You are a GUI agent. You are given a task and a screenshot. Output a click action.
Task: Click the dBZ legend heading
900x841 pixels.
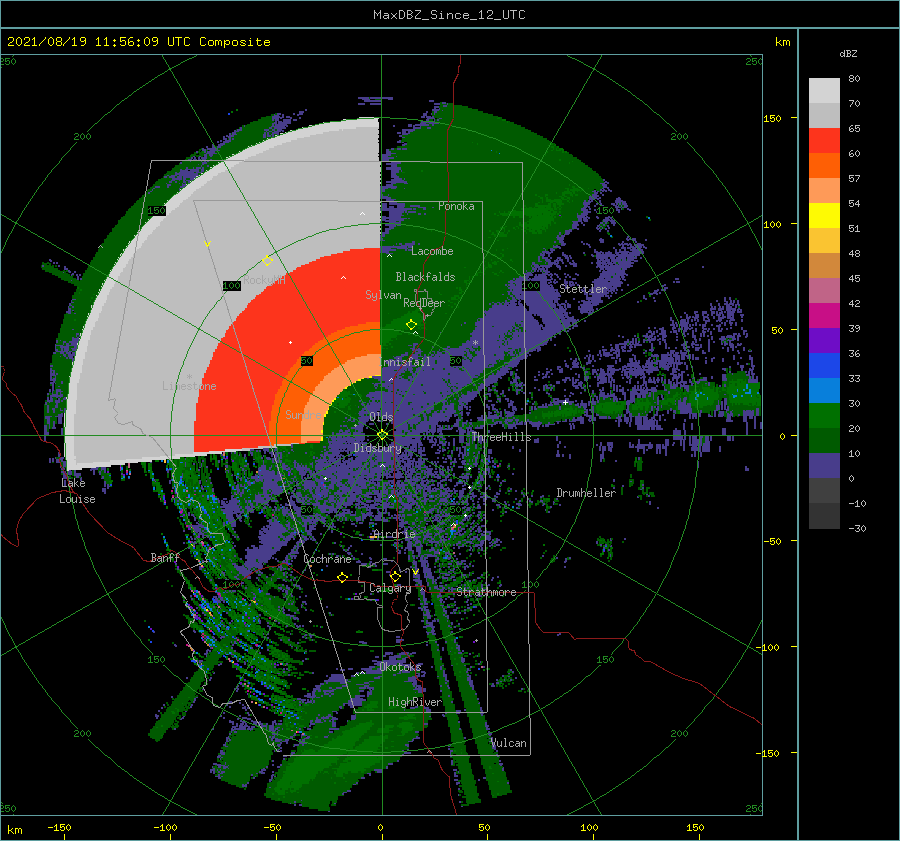(848, 53)
